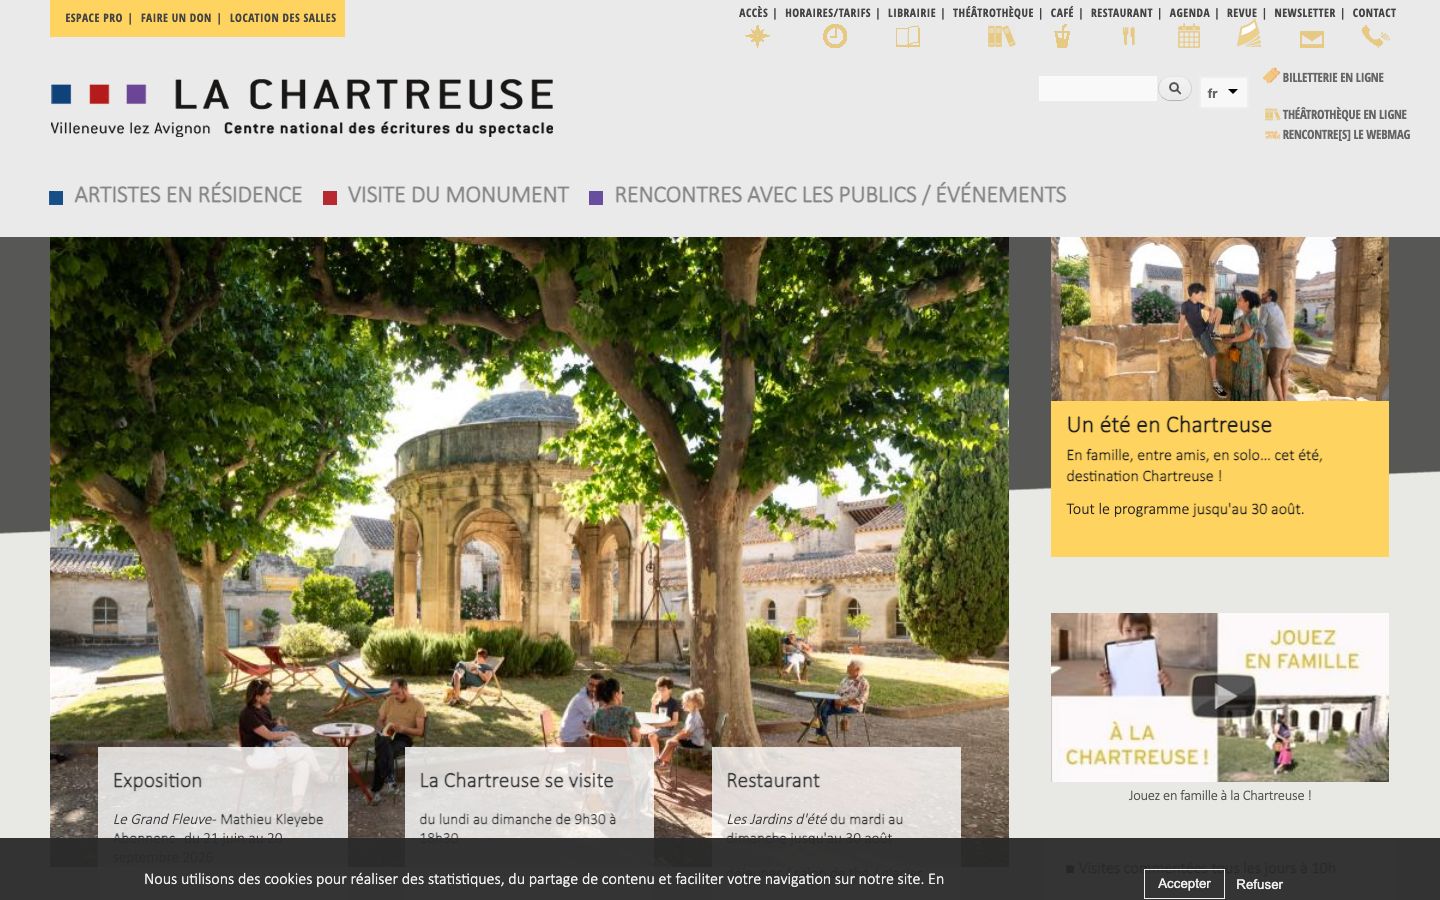Viewport: 1440px width, 900px height.
Task: Click the Contact text link
Action: (1374, 13)
